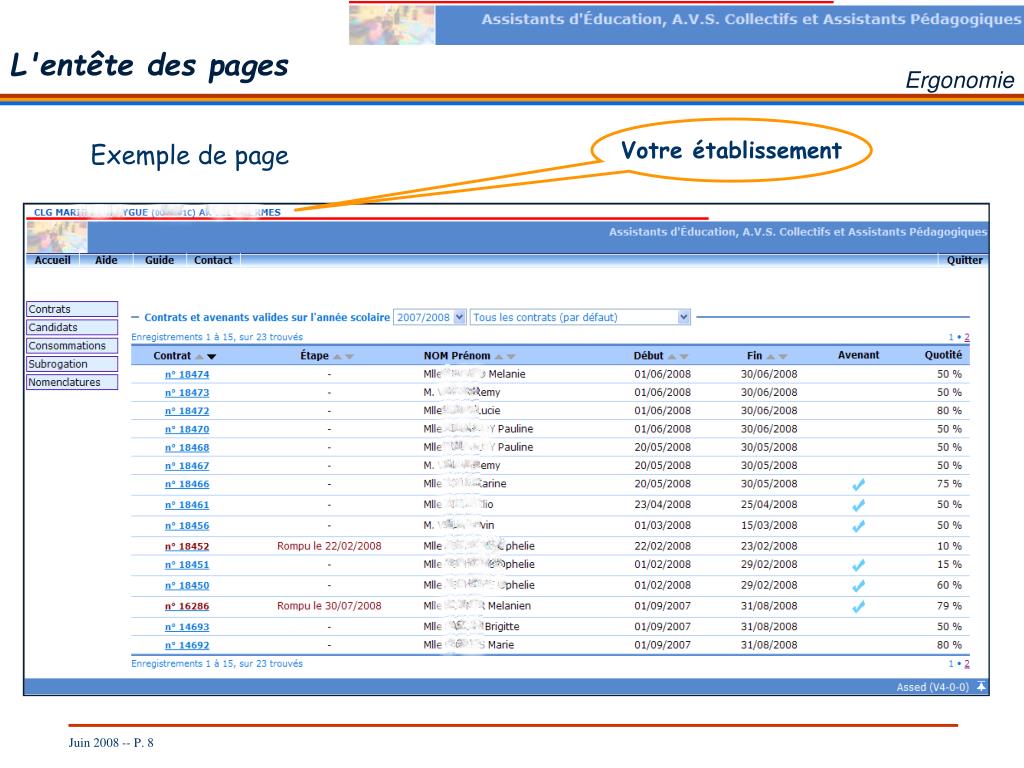
Task: Go to page 2 via link above table
Action: tap(967, 338)
